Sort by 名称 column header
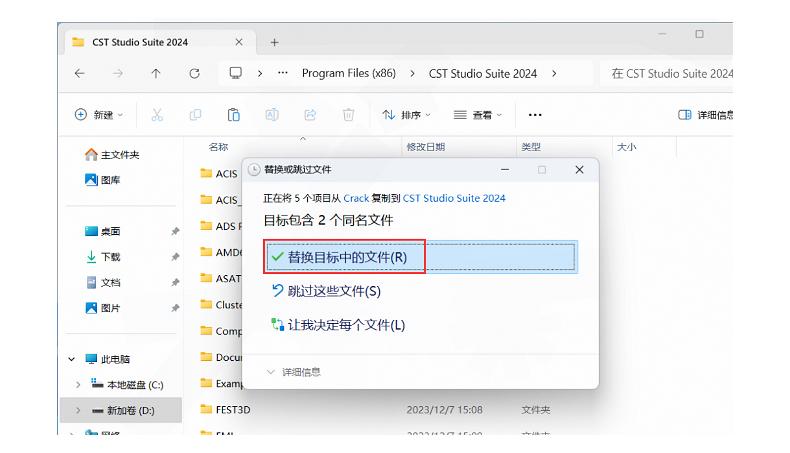 (x=218, y=147)
